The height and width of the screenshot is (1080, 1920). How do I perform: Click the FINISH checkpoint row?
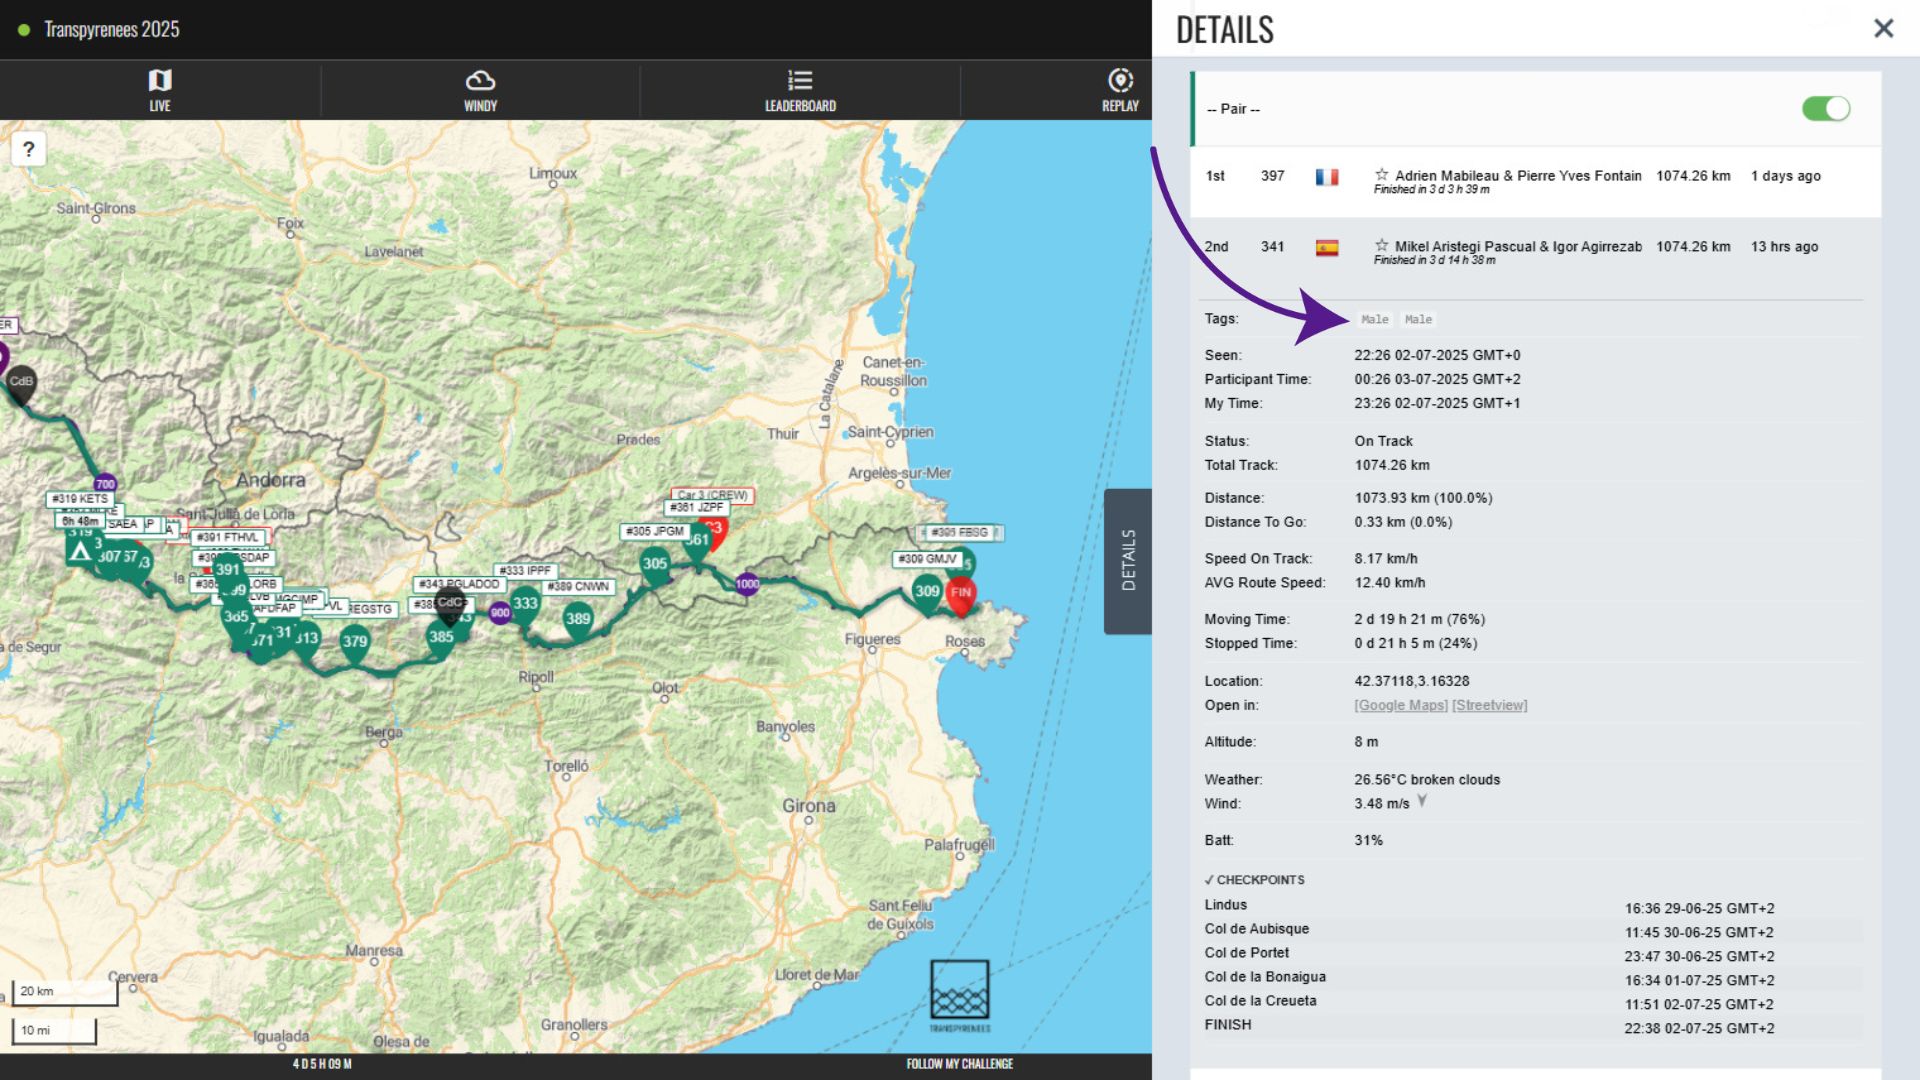point(1533,1027)
